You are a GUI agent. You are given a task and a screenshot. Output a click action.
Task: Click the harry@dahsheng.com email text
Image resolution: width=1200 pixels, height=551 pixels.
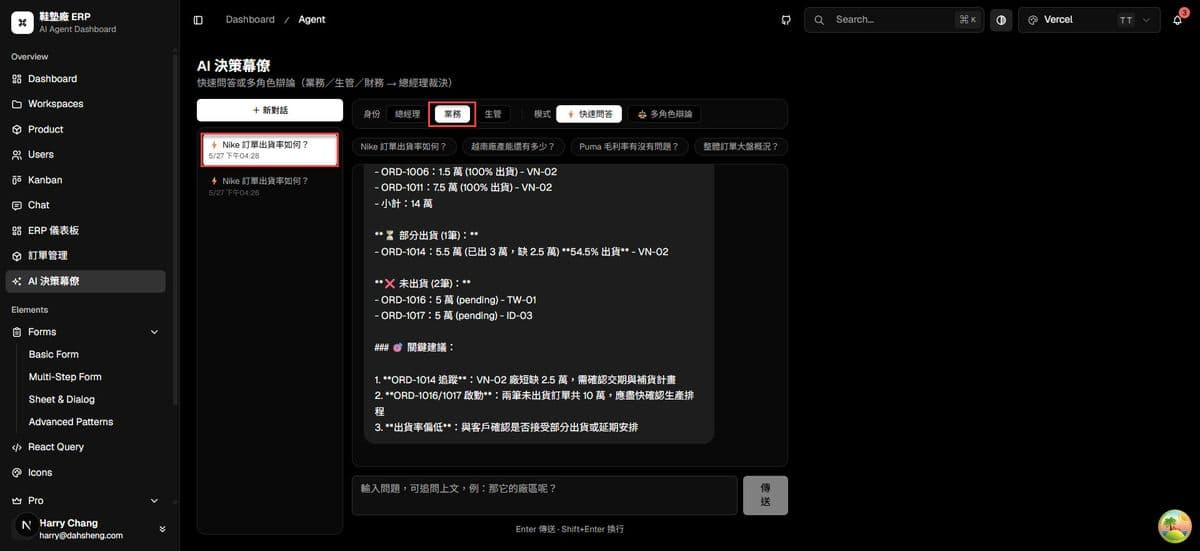point(81,536)
